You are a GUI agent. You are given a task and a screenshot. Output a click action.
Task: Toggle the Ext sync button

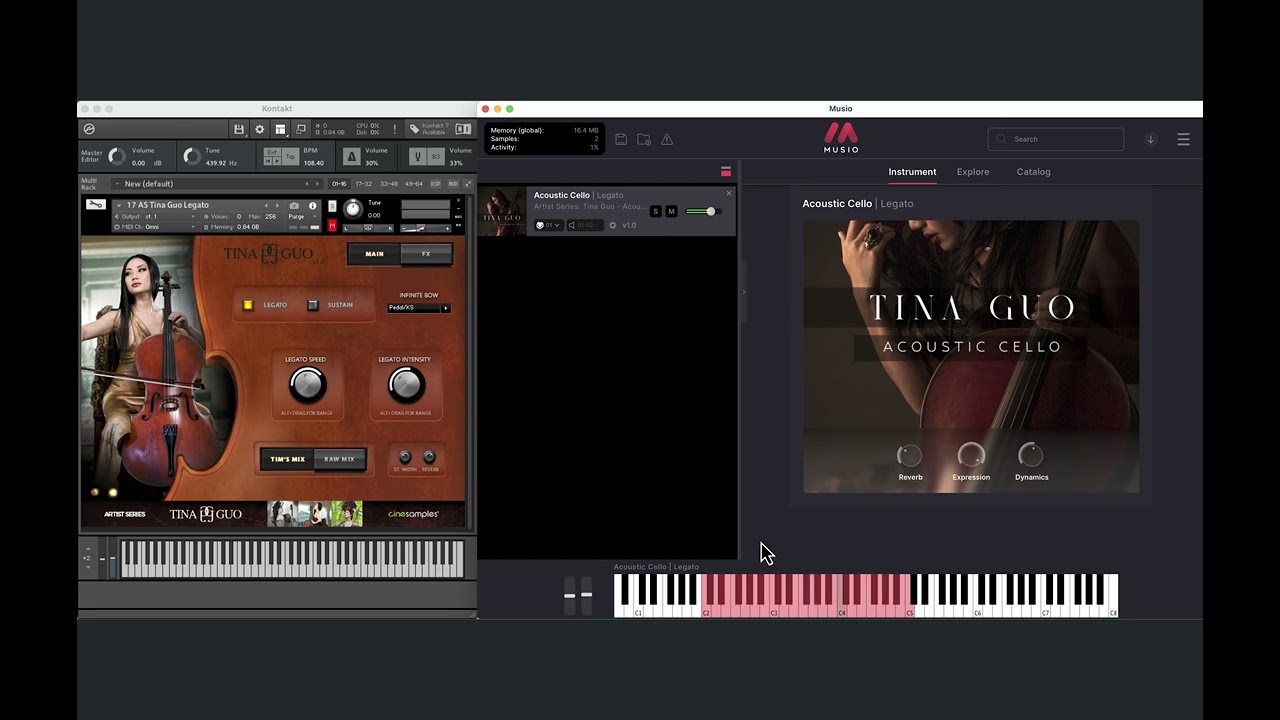point(272,152)
